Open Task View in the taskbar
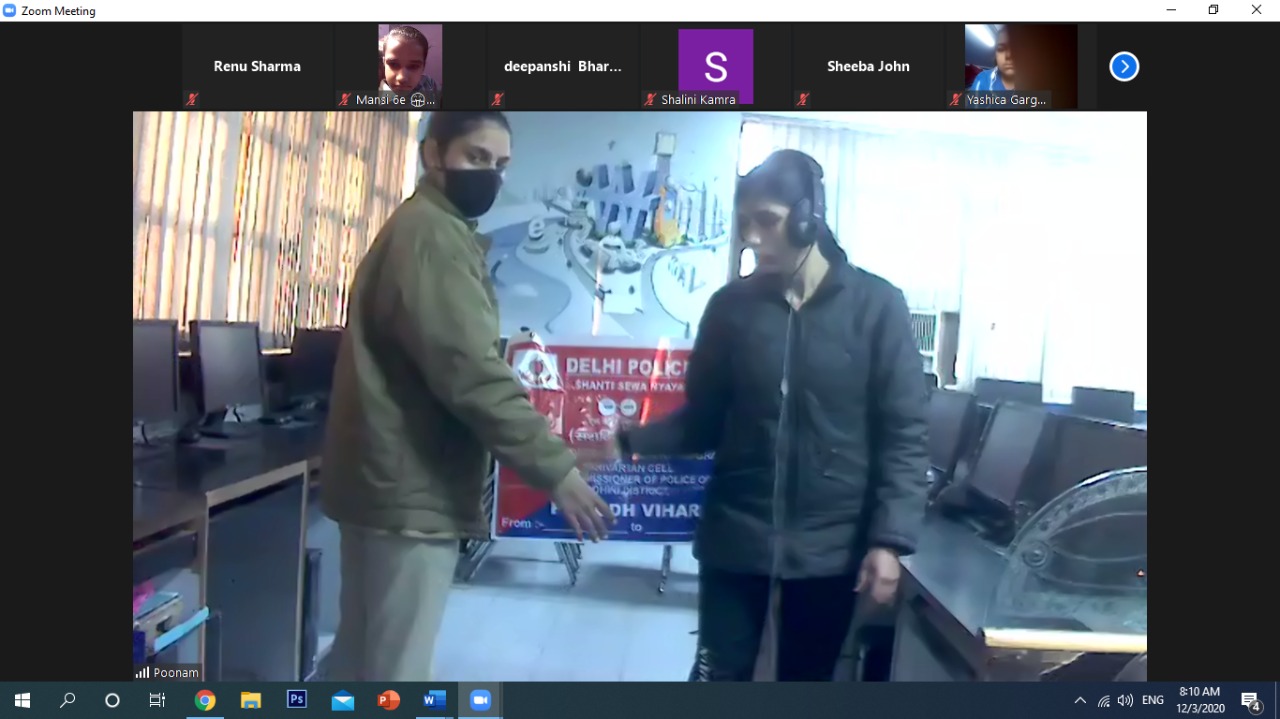 coord(157,700)
